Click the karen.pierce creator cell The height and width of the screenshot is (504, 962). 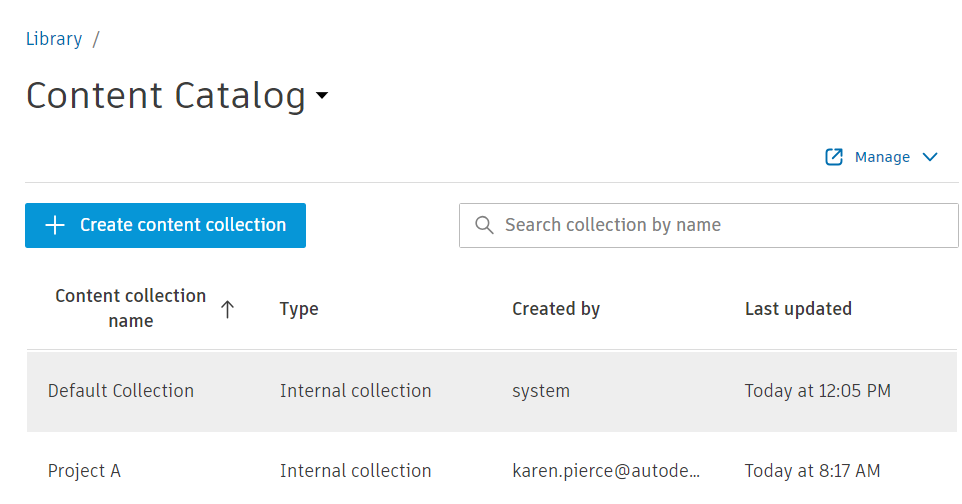click(606, 471)
